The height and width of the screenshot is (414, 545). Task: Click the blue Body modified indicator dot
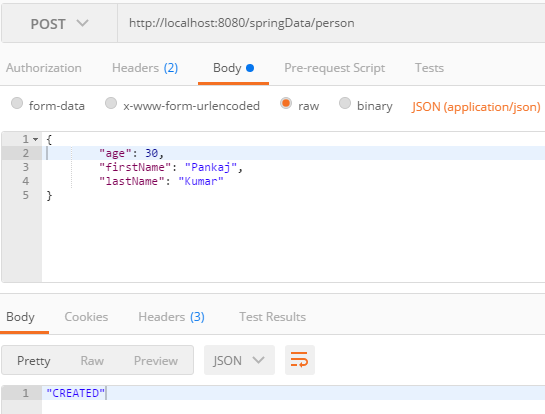click(x=250, y=68)
